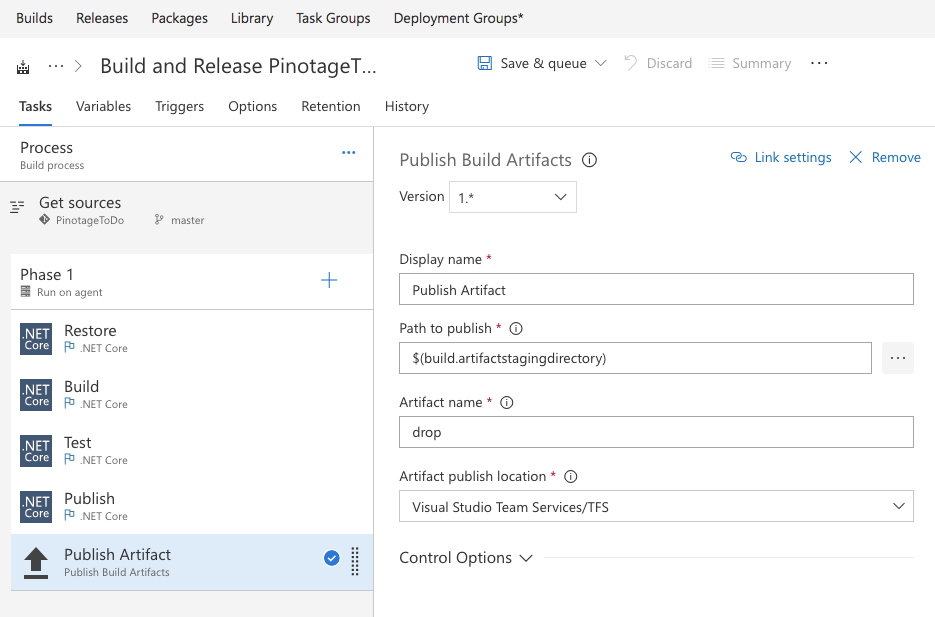Click the flag icon under Build task
This screenshot has width=935, height=617.
pos(70,403)
